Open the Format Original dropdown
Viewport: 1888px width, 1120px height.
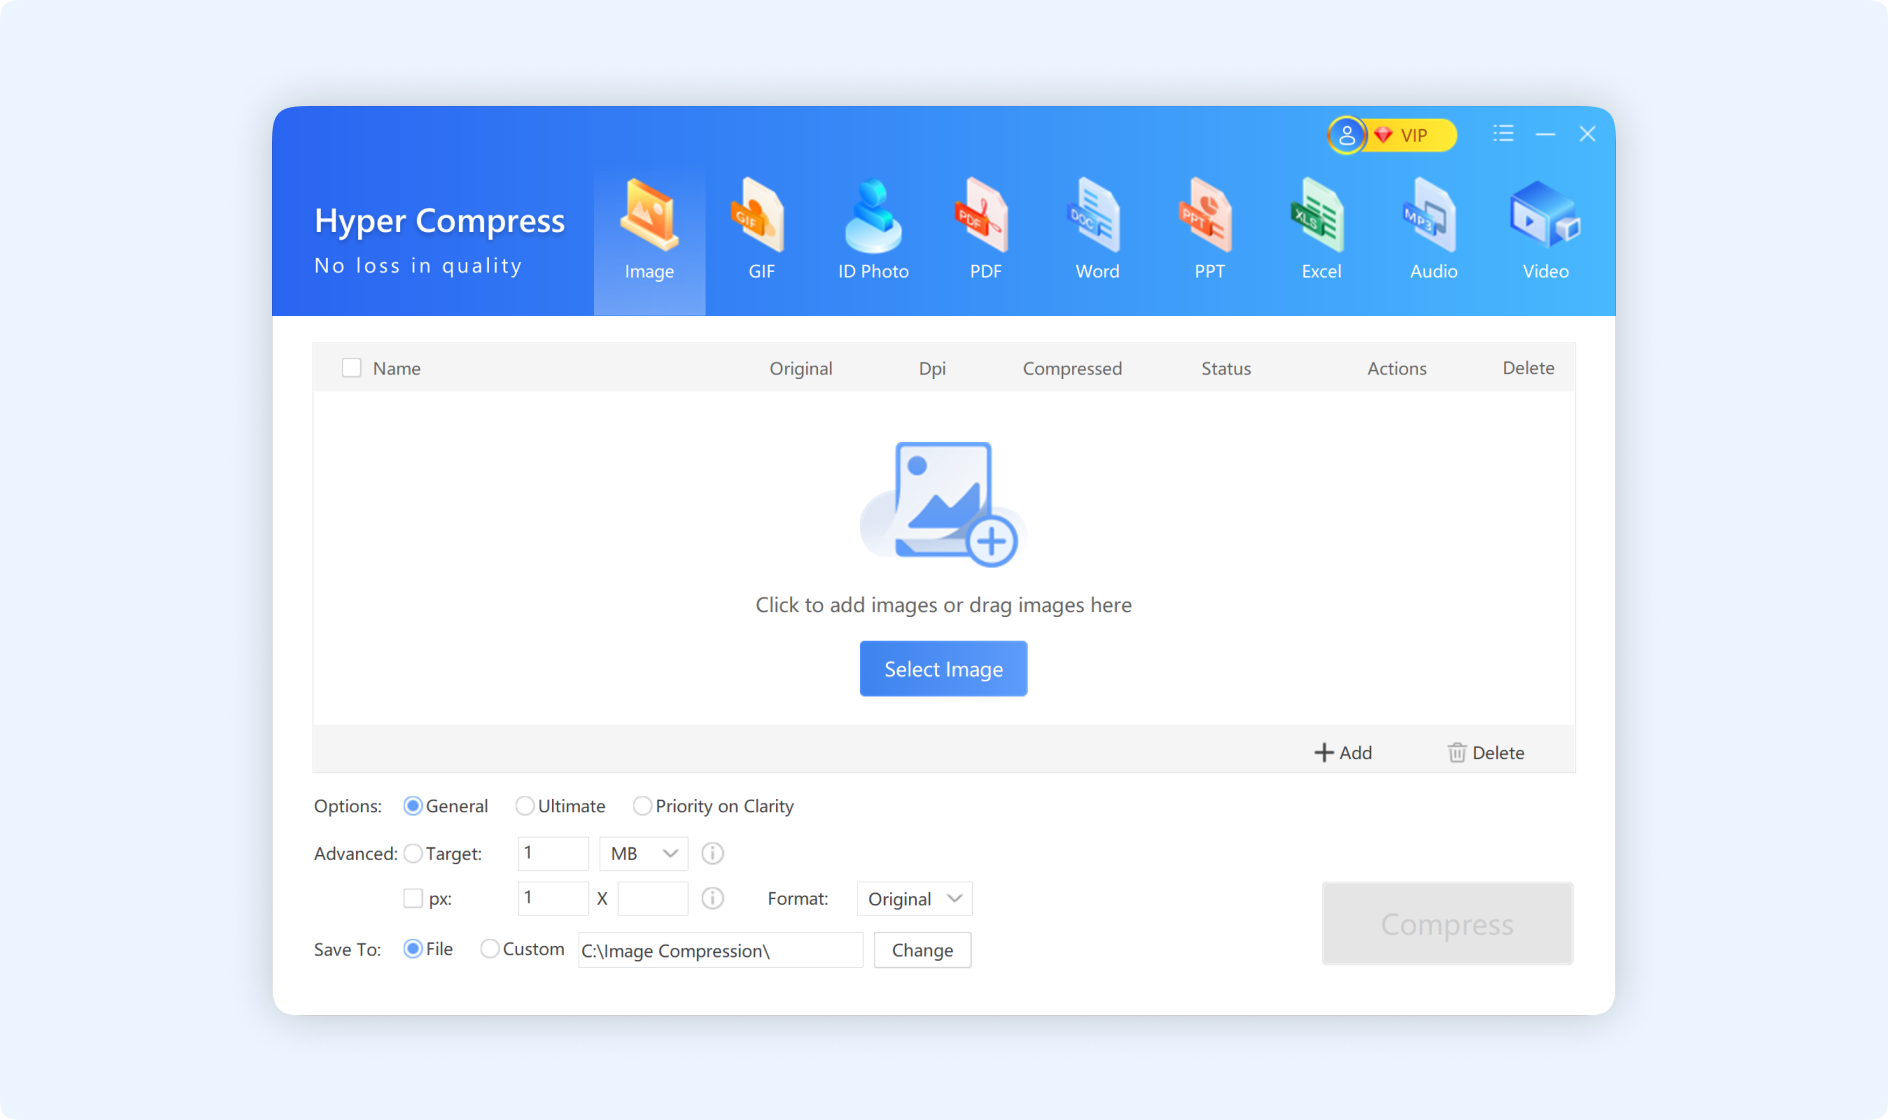[914, 899]
